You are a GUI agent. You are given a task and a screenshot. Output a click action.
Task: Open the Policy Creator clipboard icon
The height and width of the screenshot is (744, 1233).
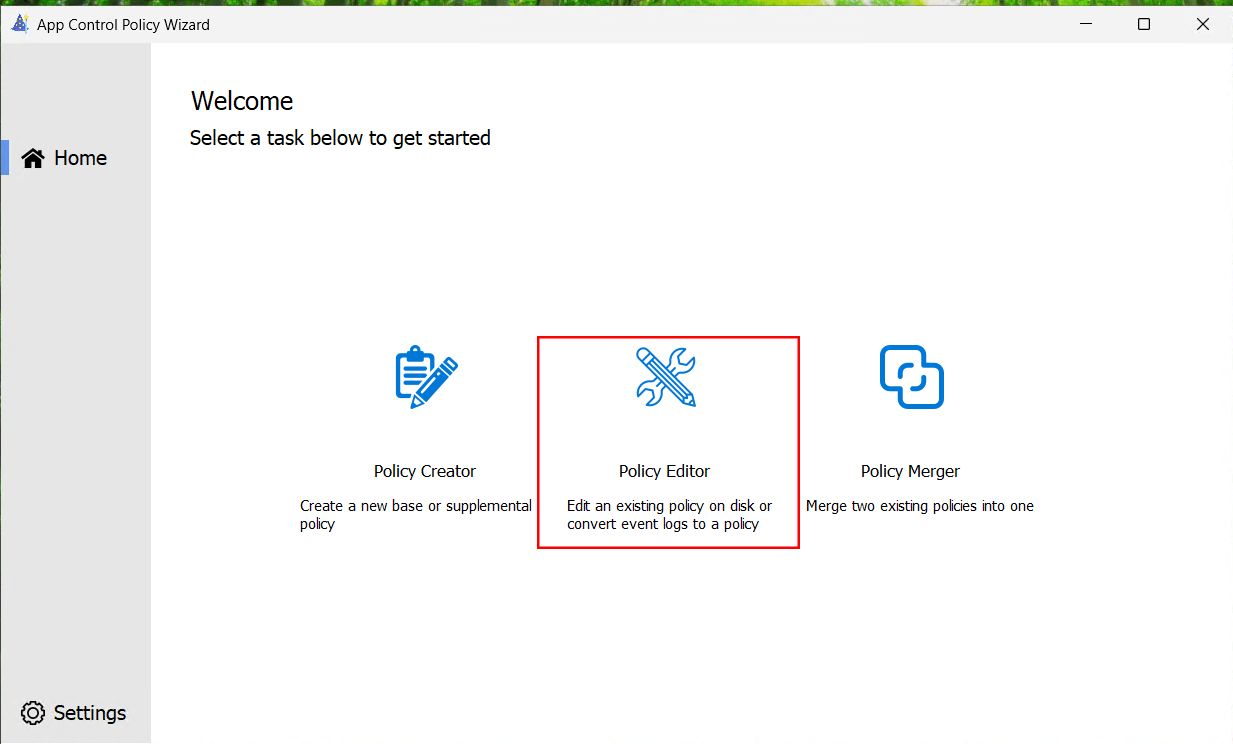[426, 377]
